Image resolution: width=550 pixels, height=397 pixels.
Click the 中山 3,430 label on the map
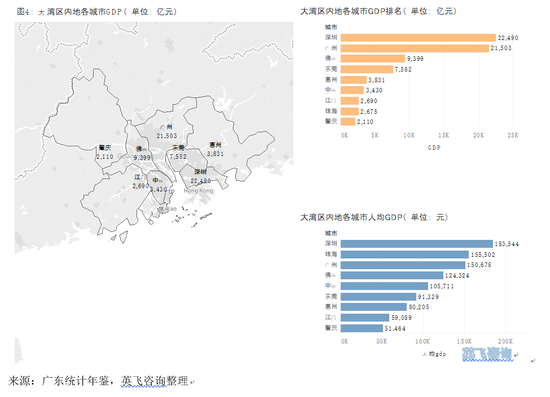pos(158,185)
